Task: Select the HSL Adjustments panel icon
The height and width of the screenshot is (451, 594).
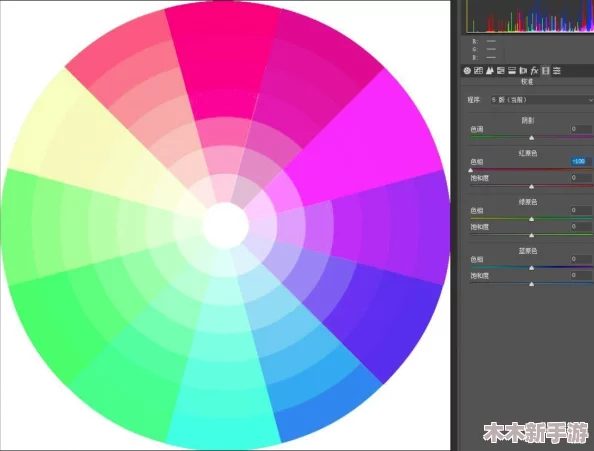Action: pyautogui.click(x=501, y=70)
